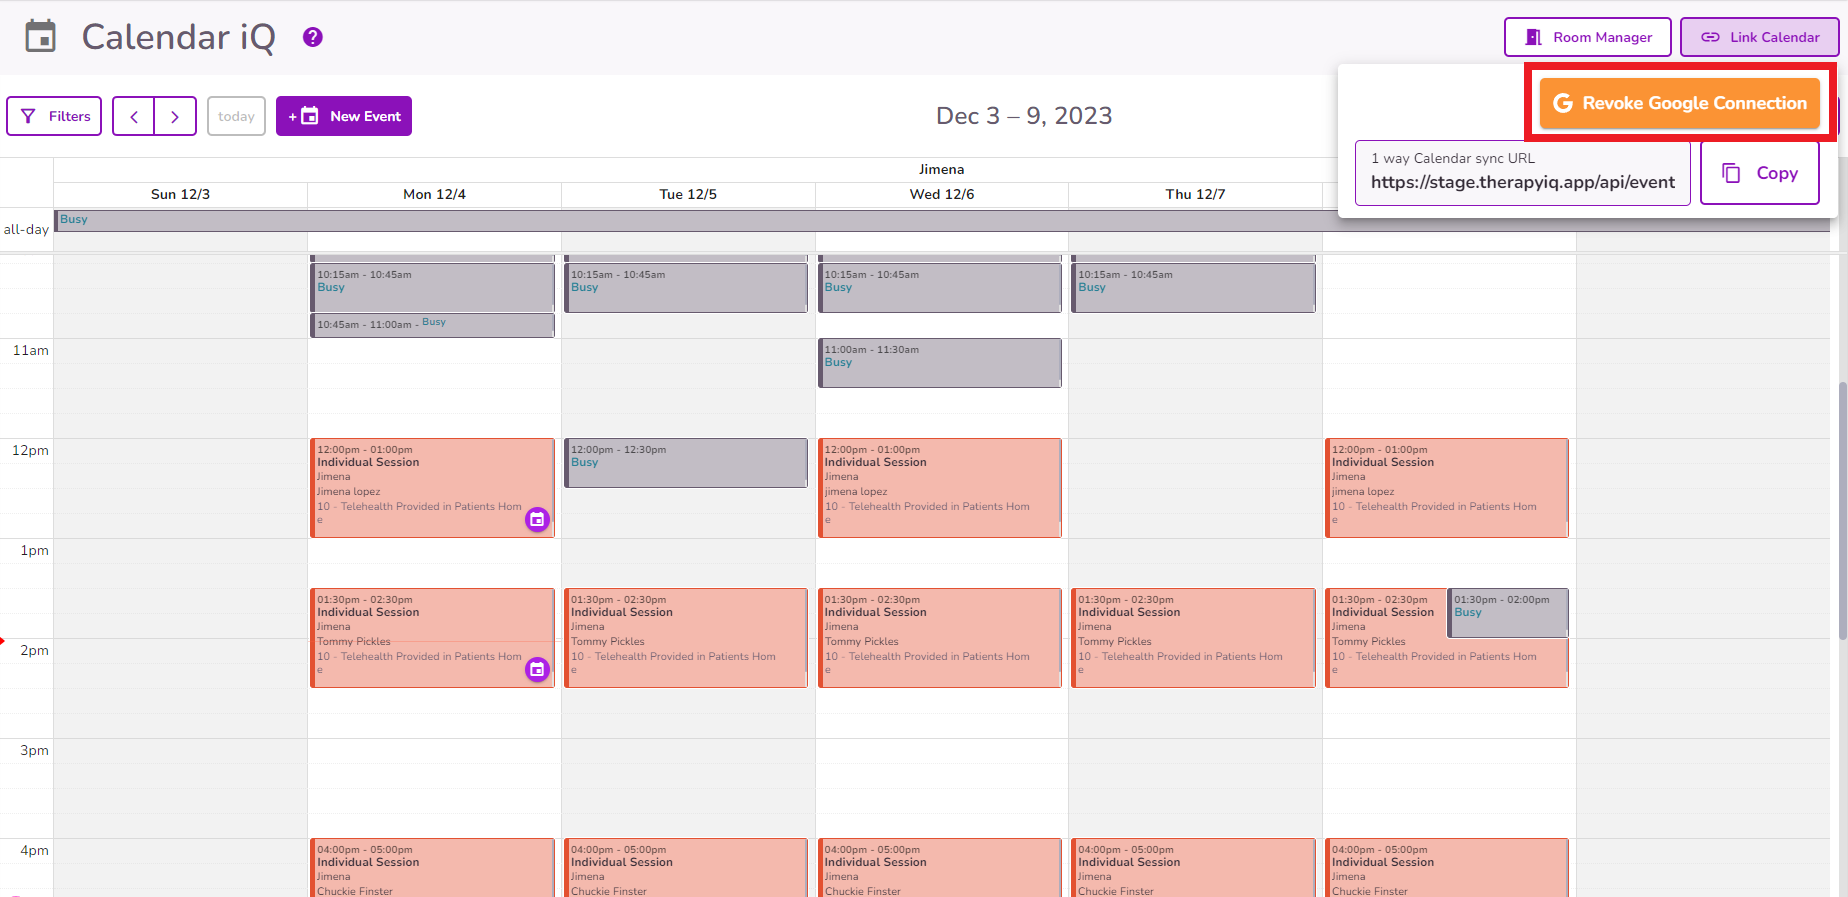Viewport: 1848px width, 897px height.
Task: Open the purple help question mark icon
Action: (311, 37)
